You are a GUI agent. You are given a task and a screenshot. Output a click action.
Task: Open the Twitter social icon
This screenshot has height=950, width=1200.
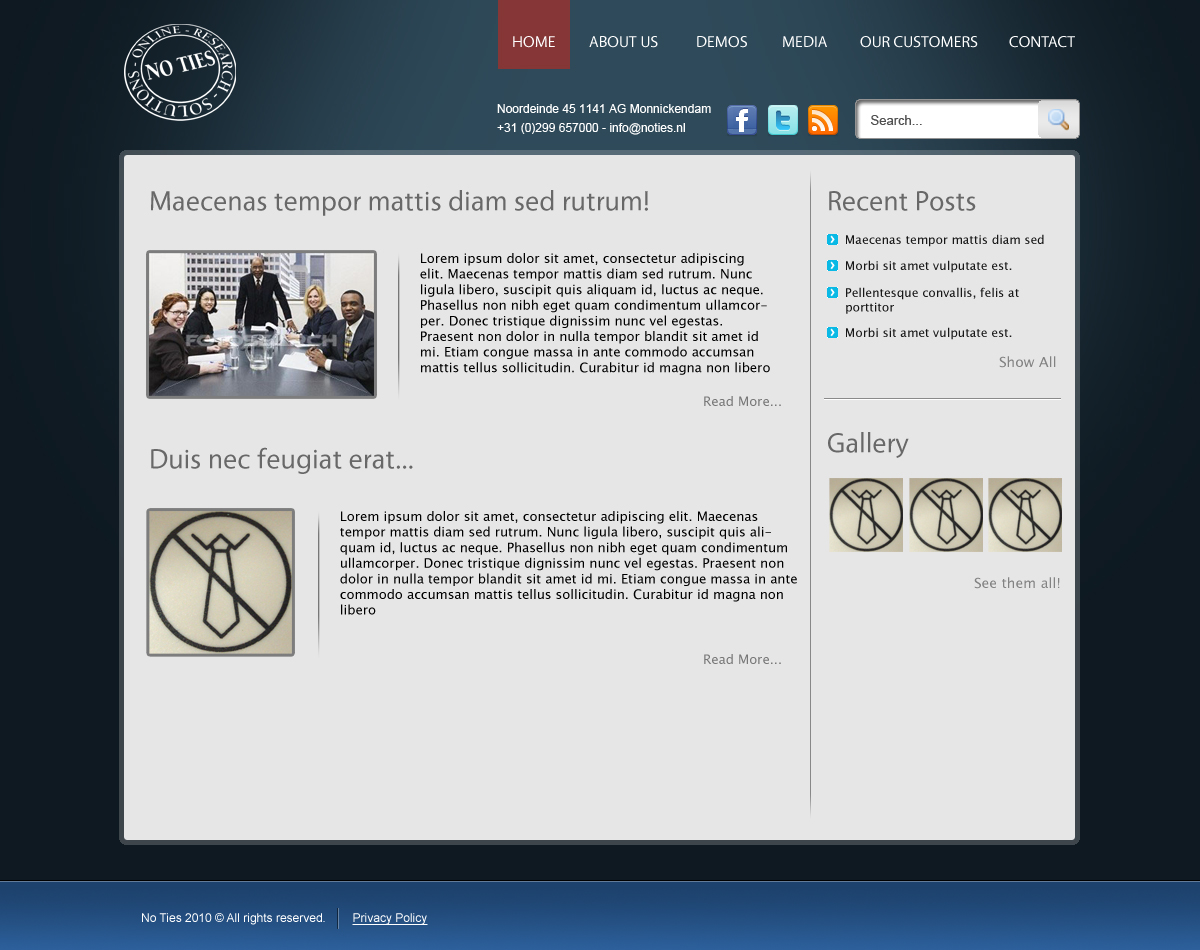pyautogui.click(x=783, y=120)
